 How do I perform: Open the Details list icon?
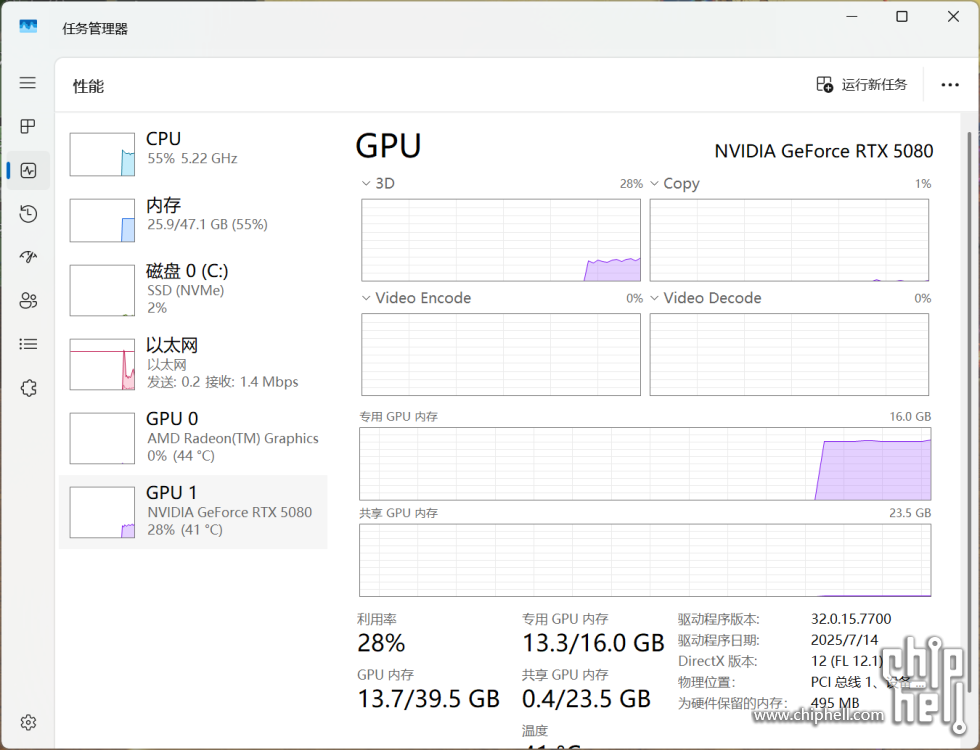[28, 344]
